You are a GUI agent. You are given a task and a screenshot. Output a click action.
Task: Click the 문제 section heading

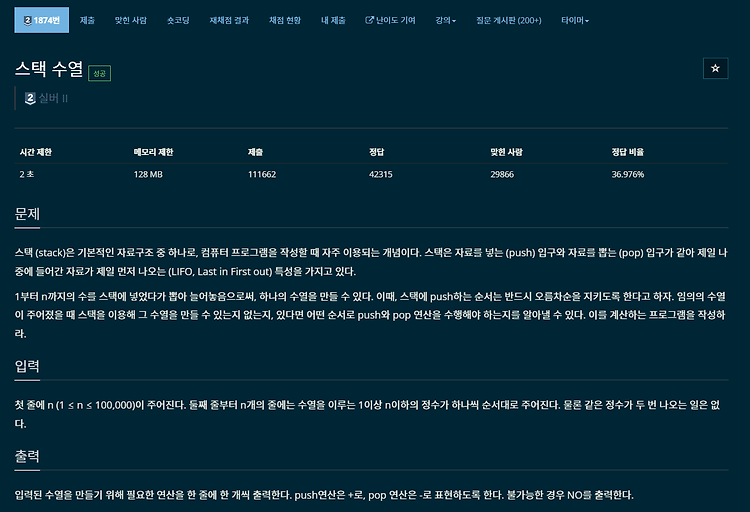(x=27, y=214)
